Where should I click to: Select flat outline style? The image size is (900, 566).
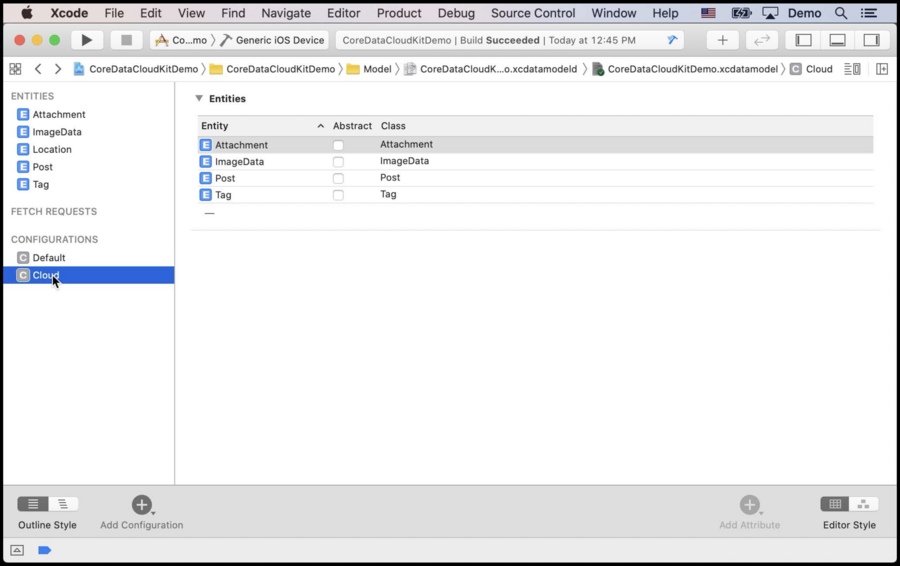pos(33,504)
